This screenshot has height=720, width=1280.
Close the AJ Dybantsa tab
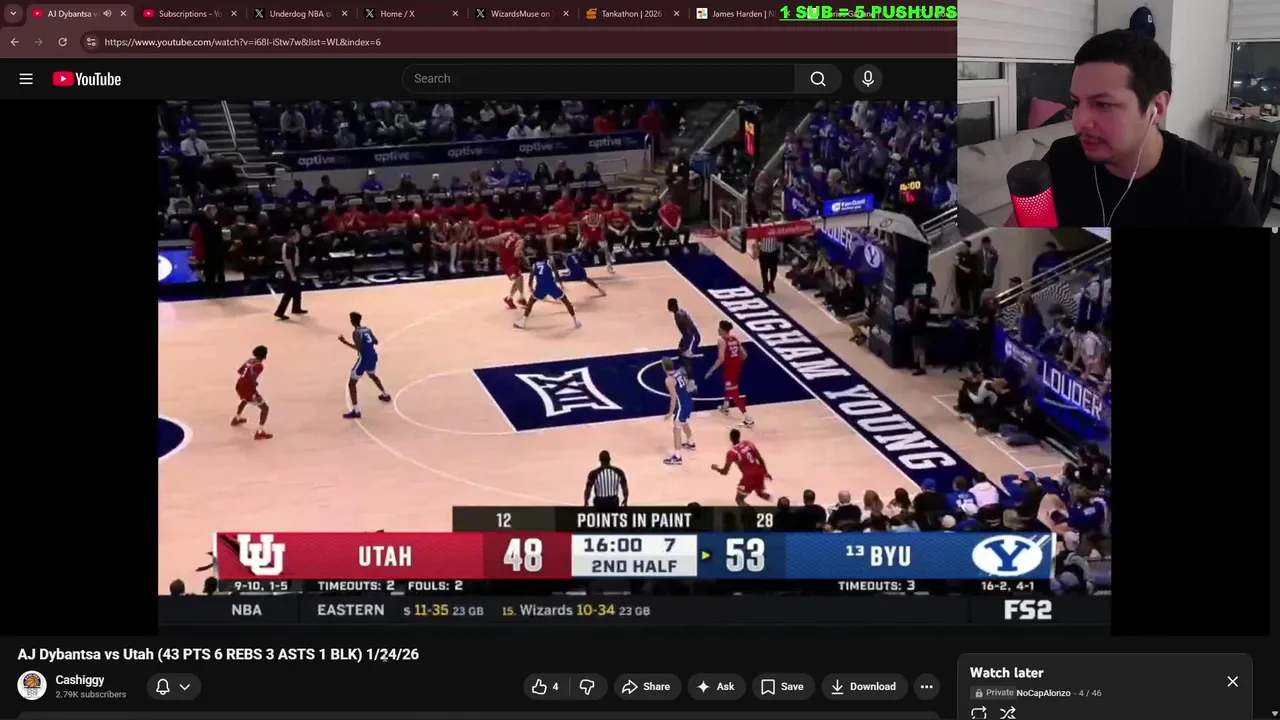coord(123,13)
